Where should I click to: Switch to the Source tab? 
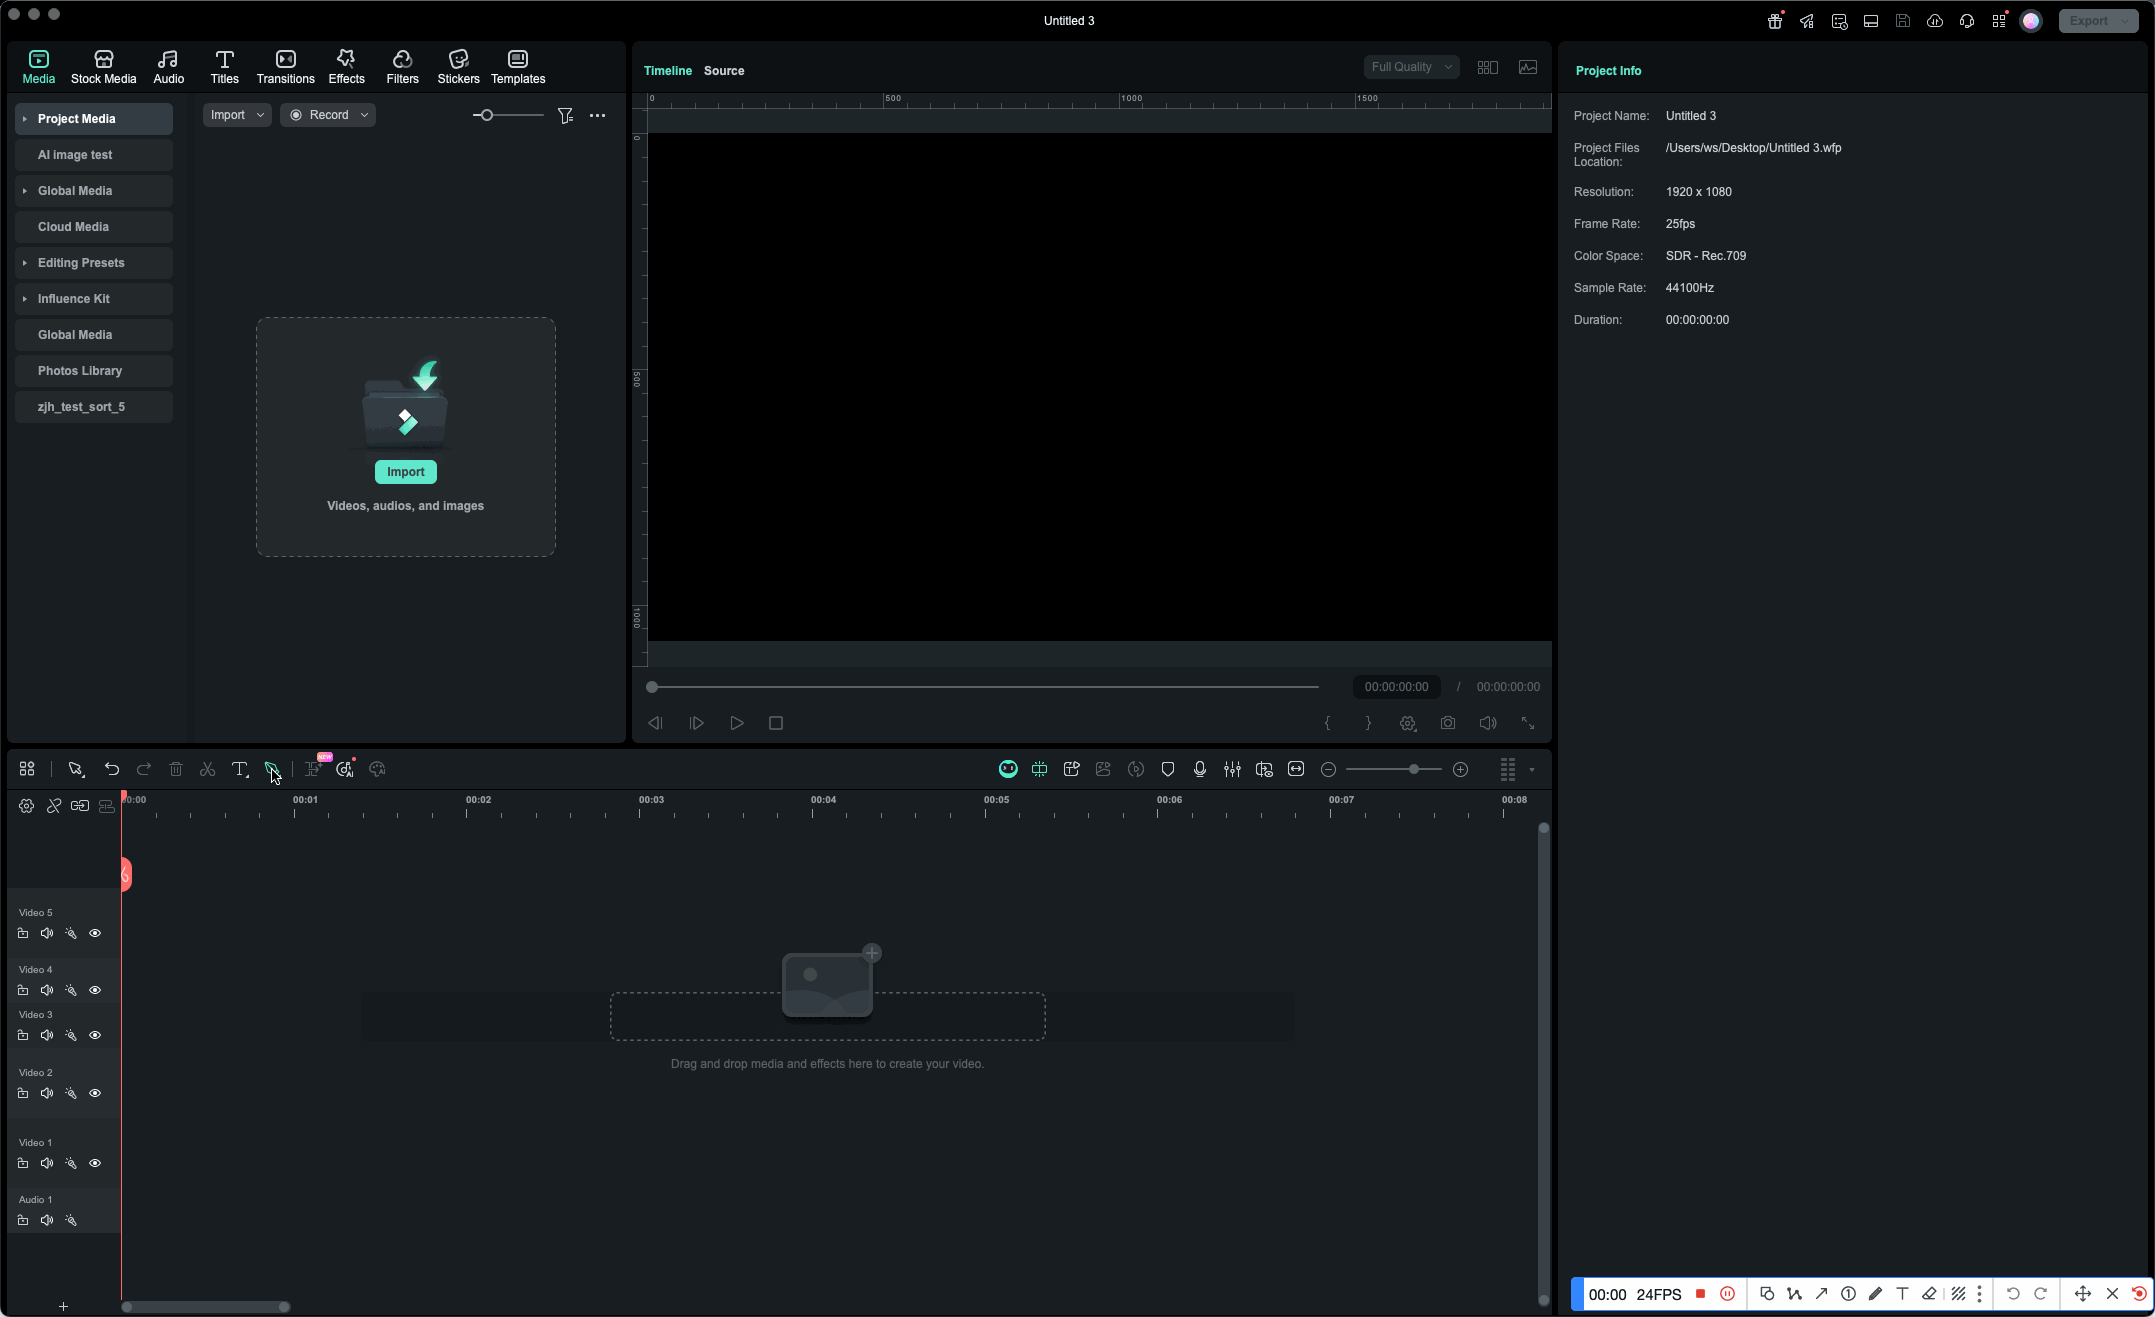click(723, 71)
